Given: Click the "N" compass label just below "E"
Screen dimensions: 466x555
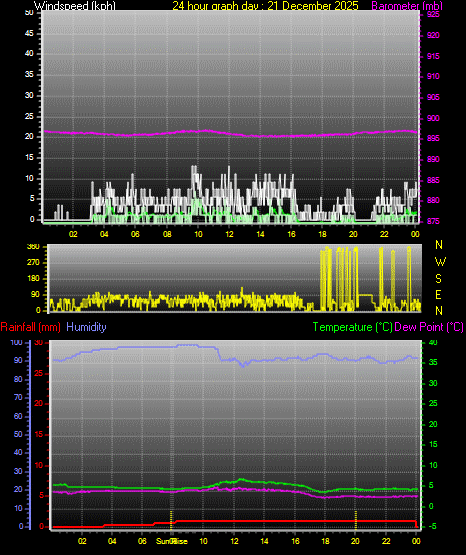Looking at the screenshot, I should tap(439, 311).
